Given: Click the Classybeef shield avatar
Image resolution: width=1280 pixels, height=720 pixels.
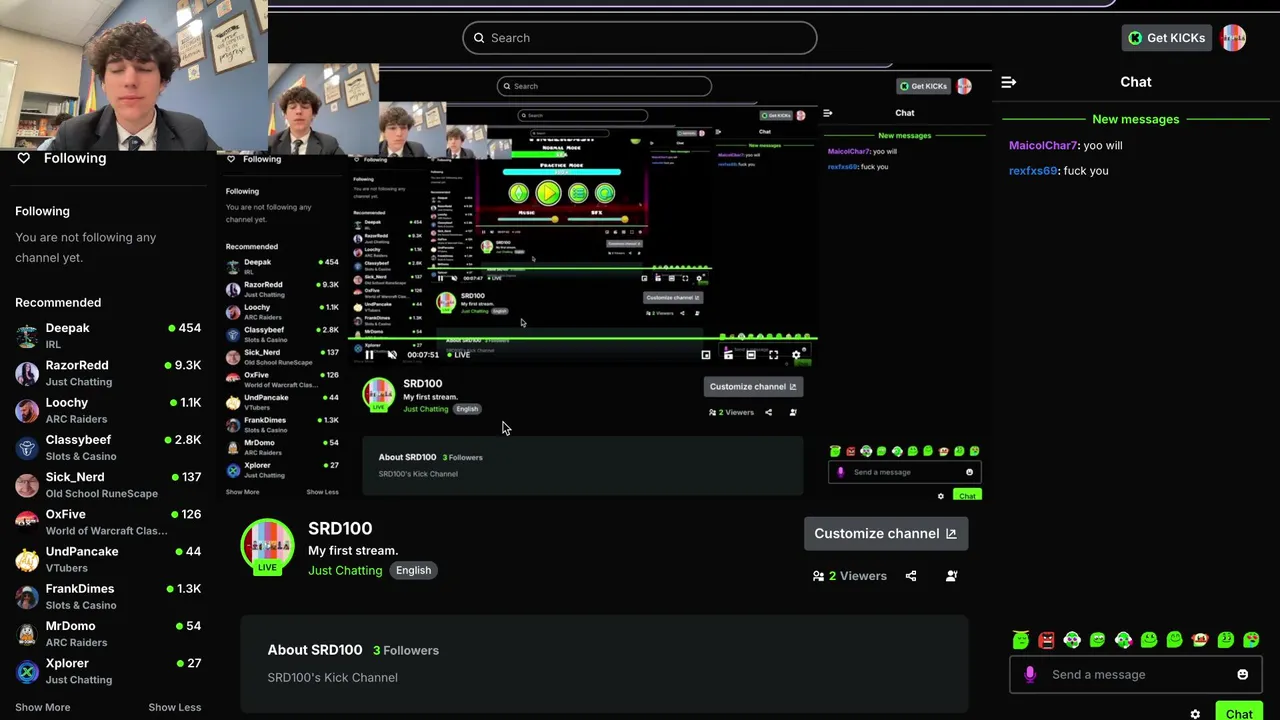Looking at the screenshot, I should 28,448.
